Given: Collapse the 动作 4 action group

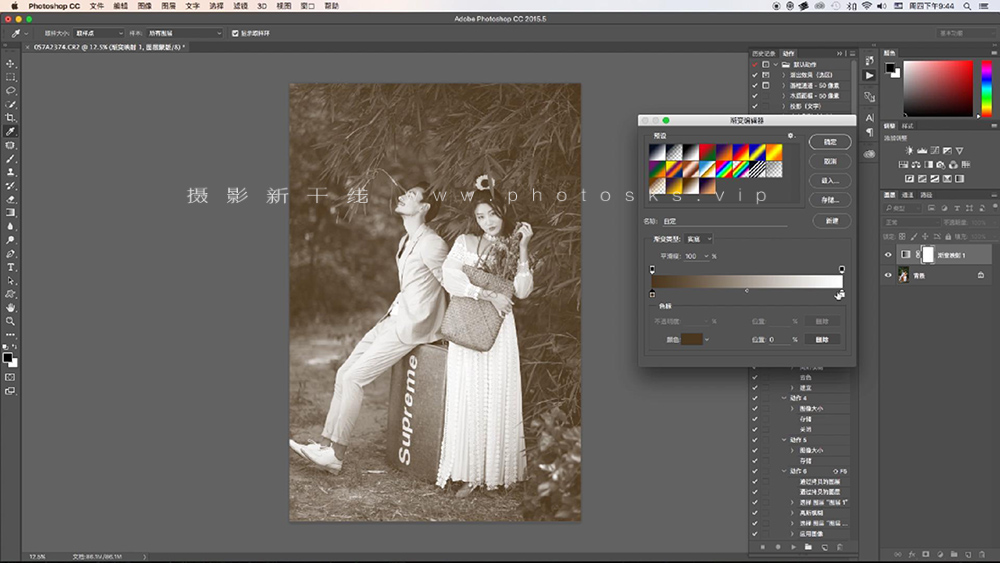Looking at the screenshot, I should pyautogui.click(x=784, y=398).
